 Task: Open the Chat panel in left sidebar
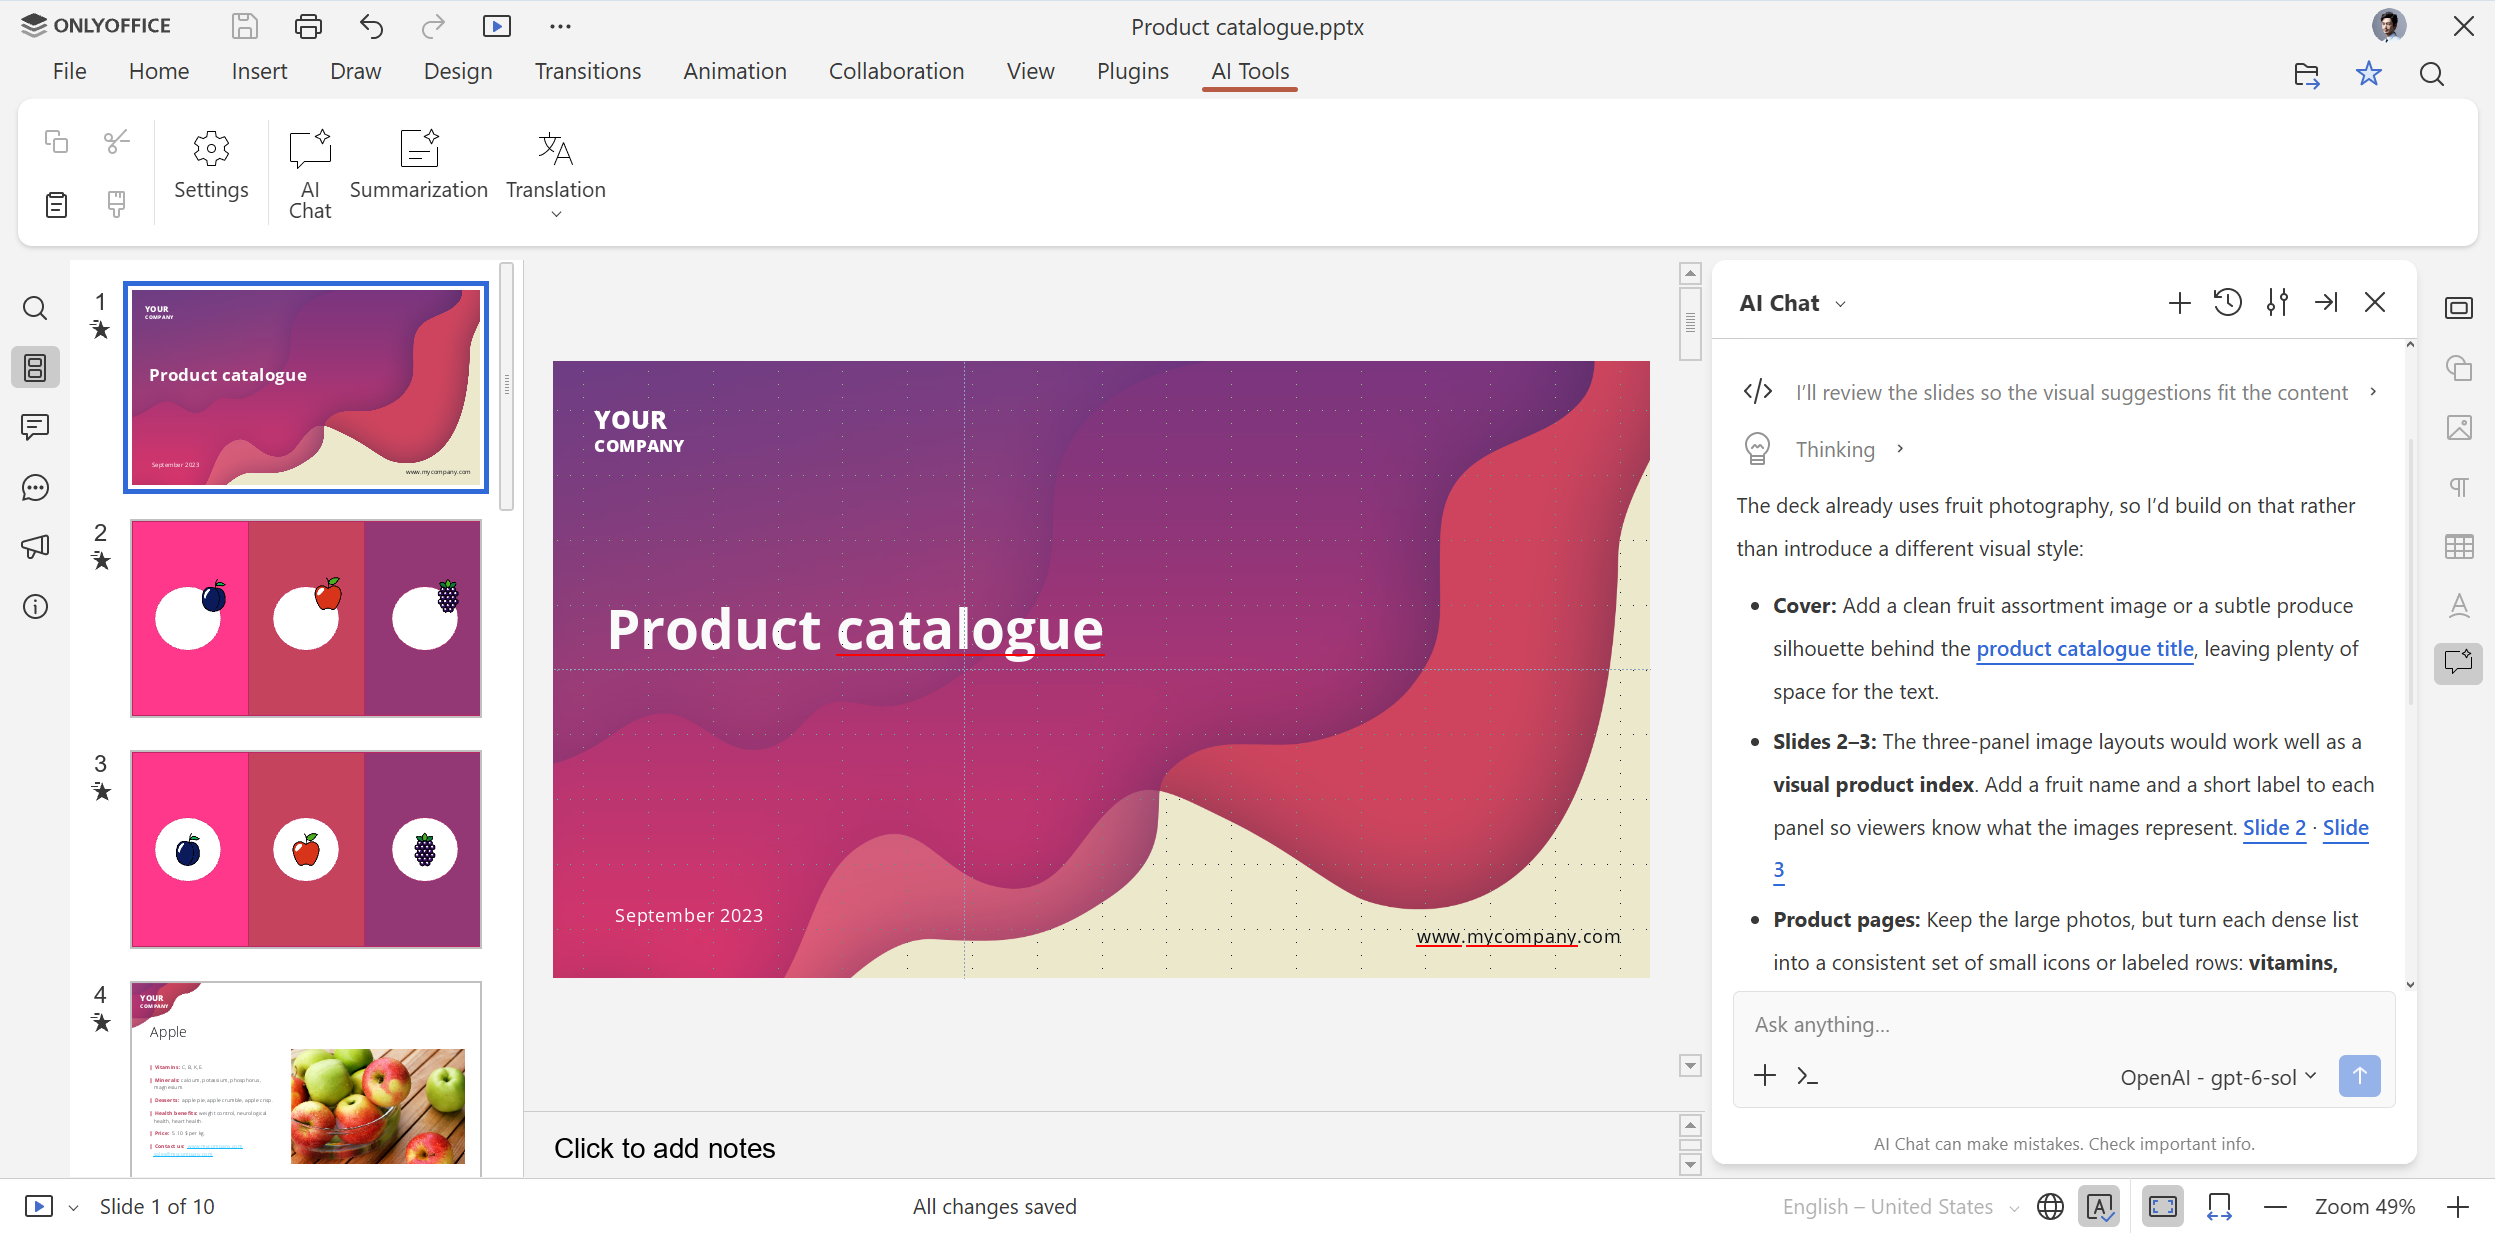point(35,487)
